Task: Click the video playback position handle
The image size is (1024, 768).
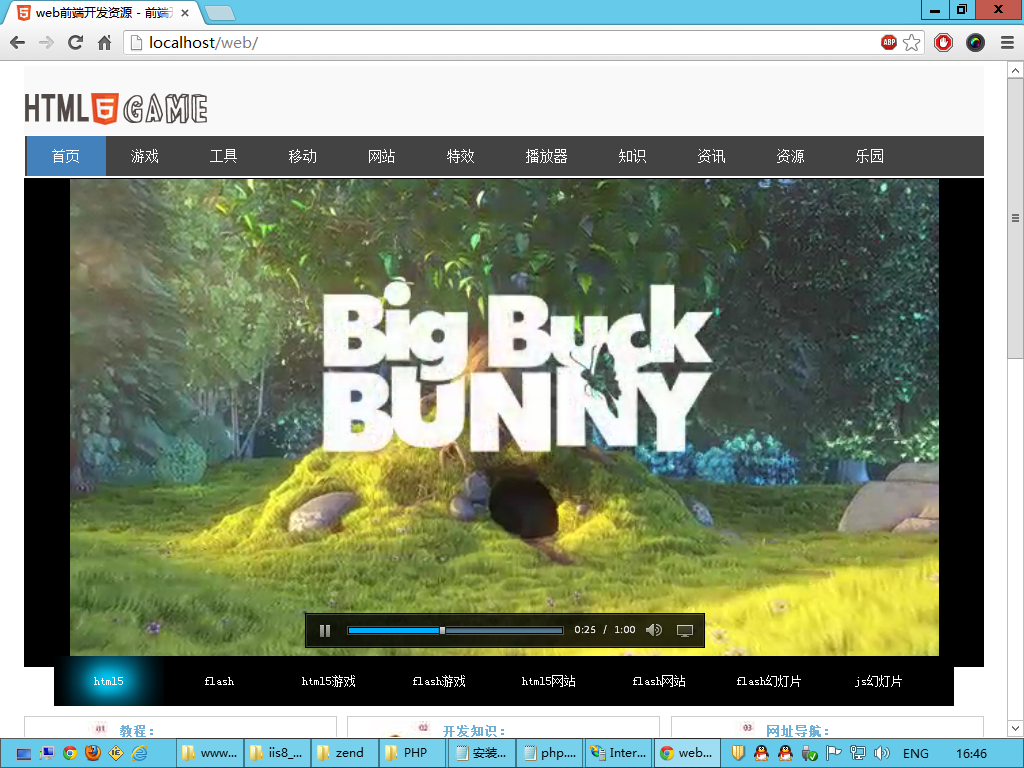Action: [x=442, y=630]
